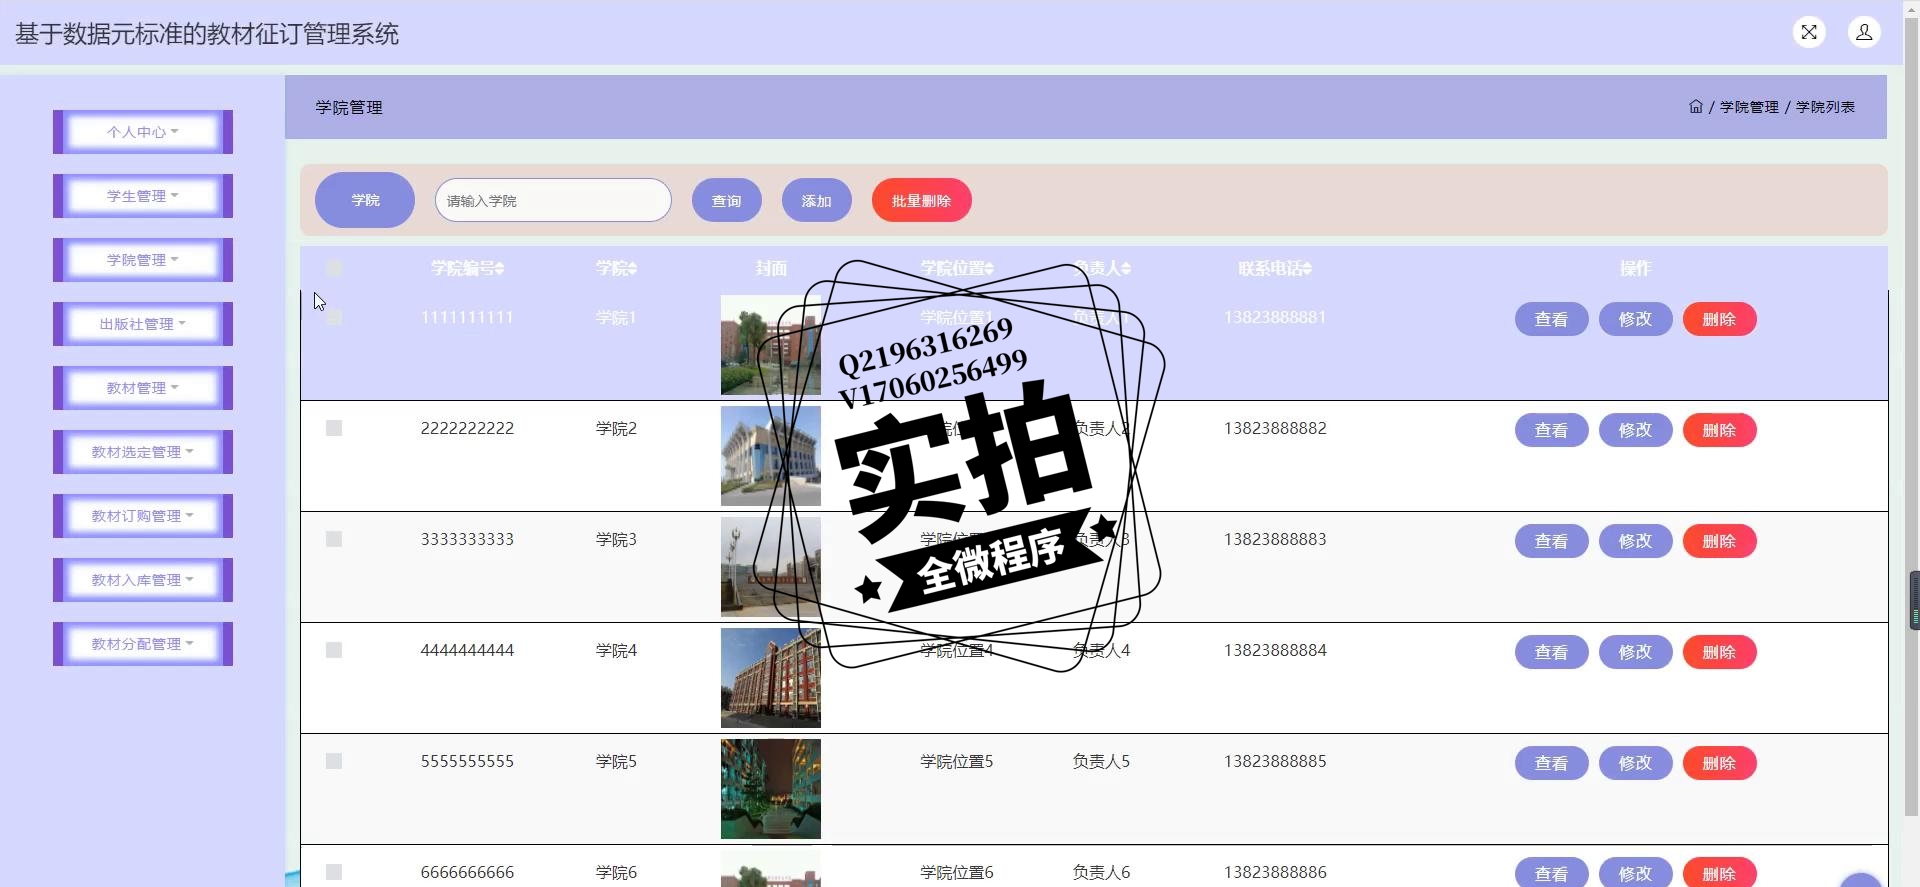Viewport: 1920px width, 887px height.
Task: Click the 学院 filter label button
Action: [x=365, y=200]
